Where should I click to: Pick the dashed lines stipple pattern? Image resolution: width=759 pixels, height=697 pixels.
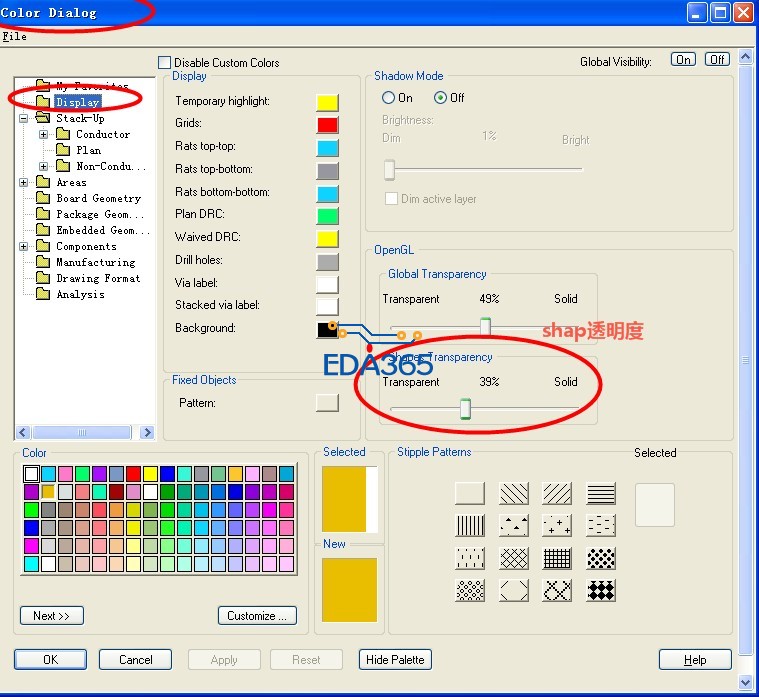click(601, 526)
